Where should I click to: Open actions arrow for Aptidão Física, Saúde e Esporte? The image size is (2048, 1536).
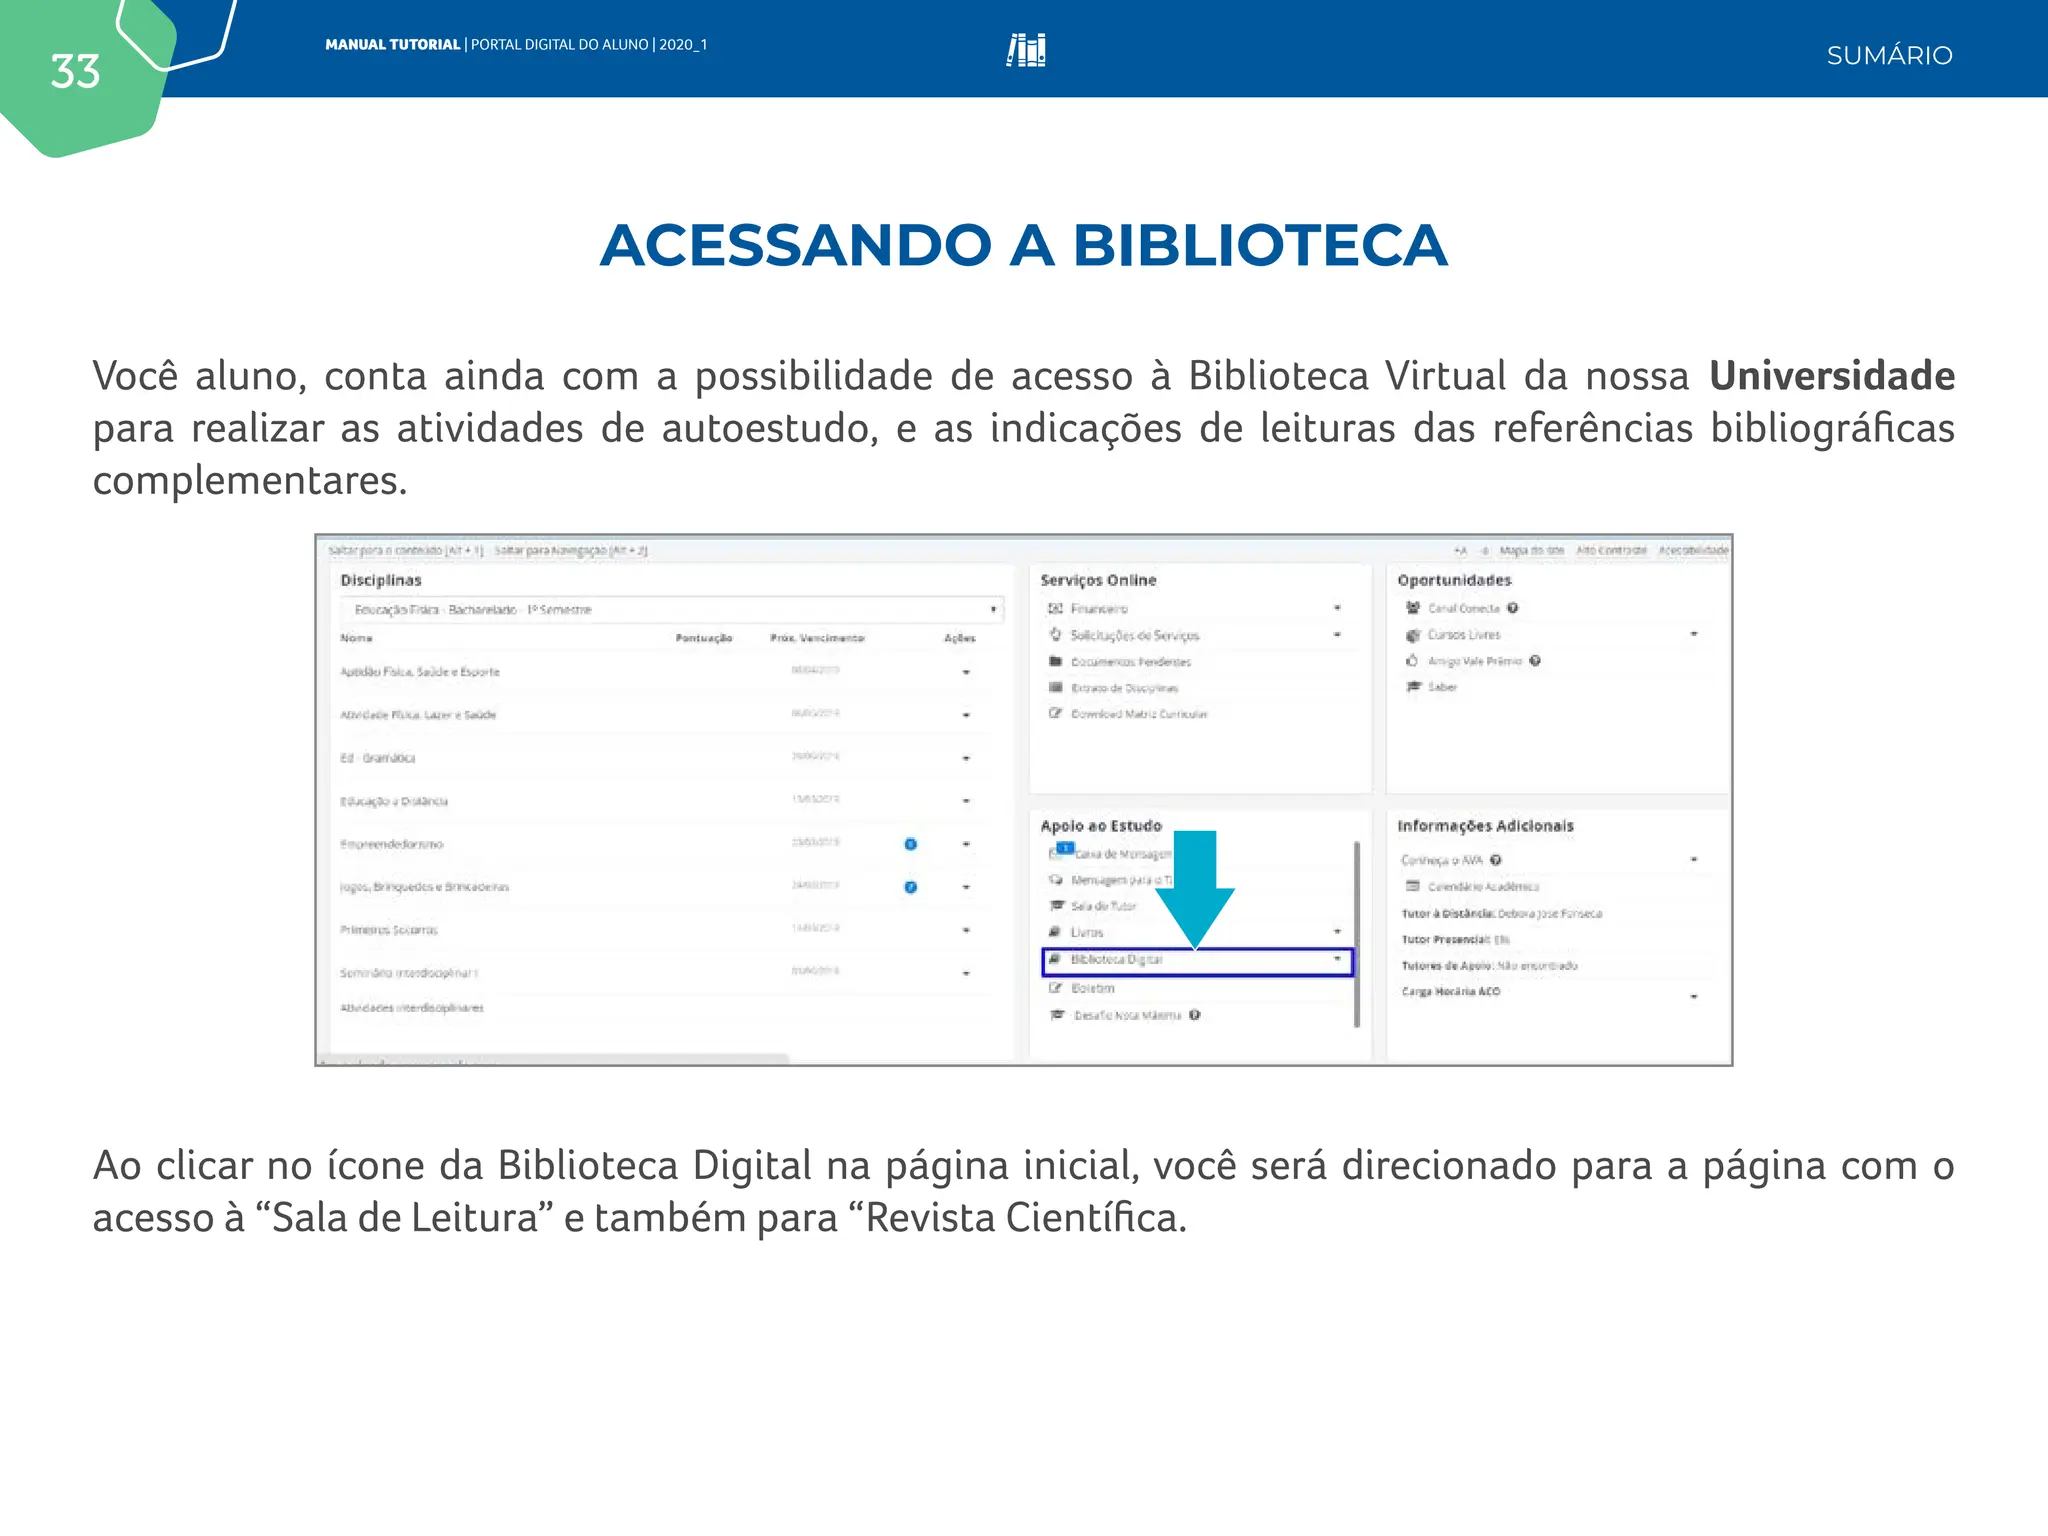(x=966, y=672)
